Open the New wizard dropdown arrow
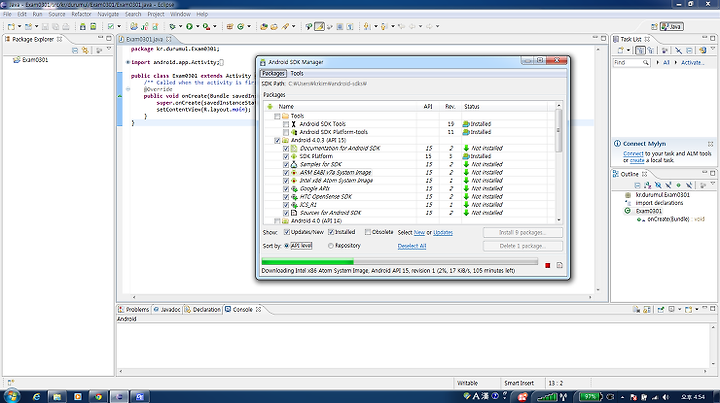The width and height of the screenshot is (720, 403). pos(19,27)
